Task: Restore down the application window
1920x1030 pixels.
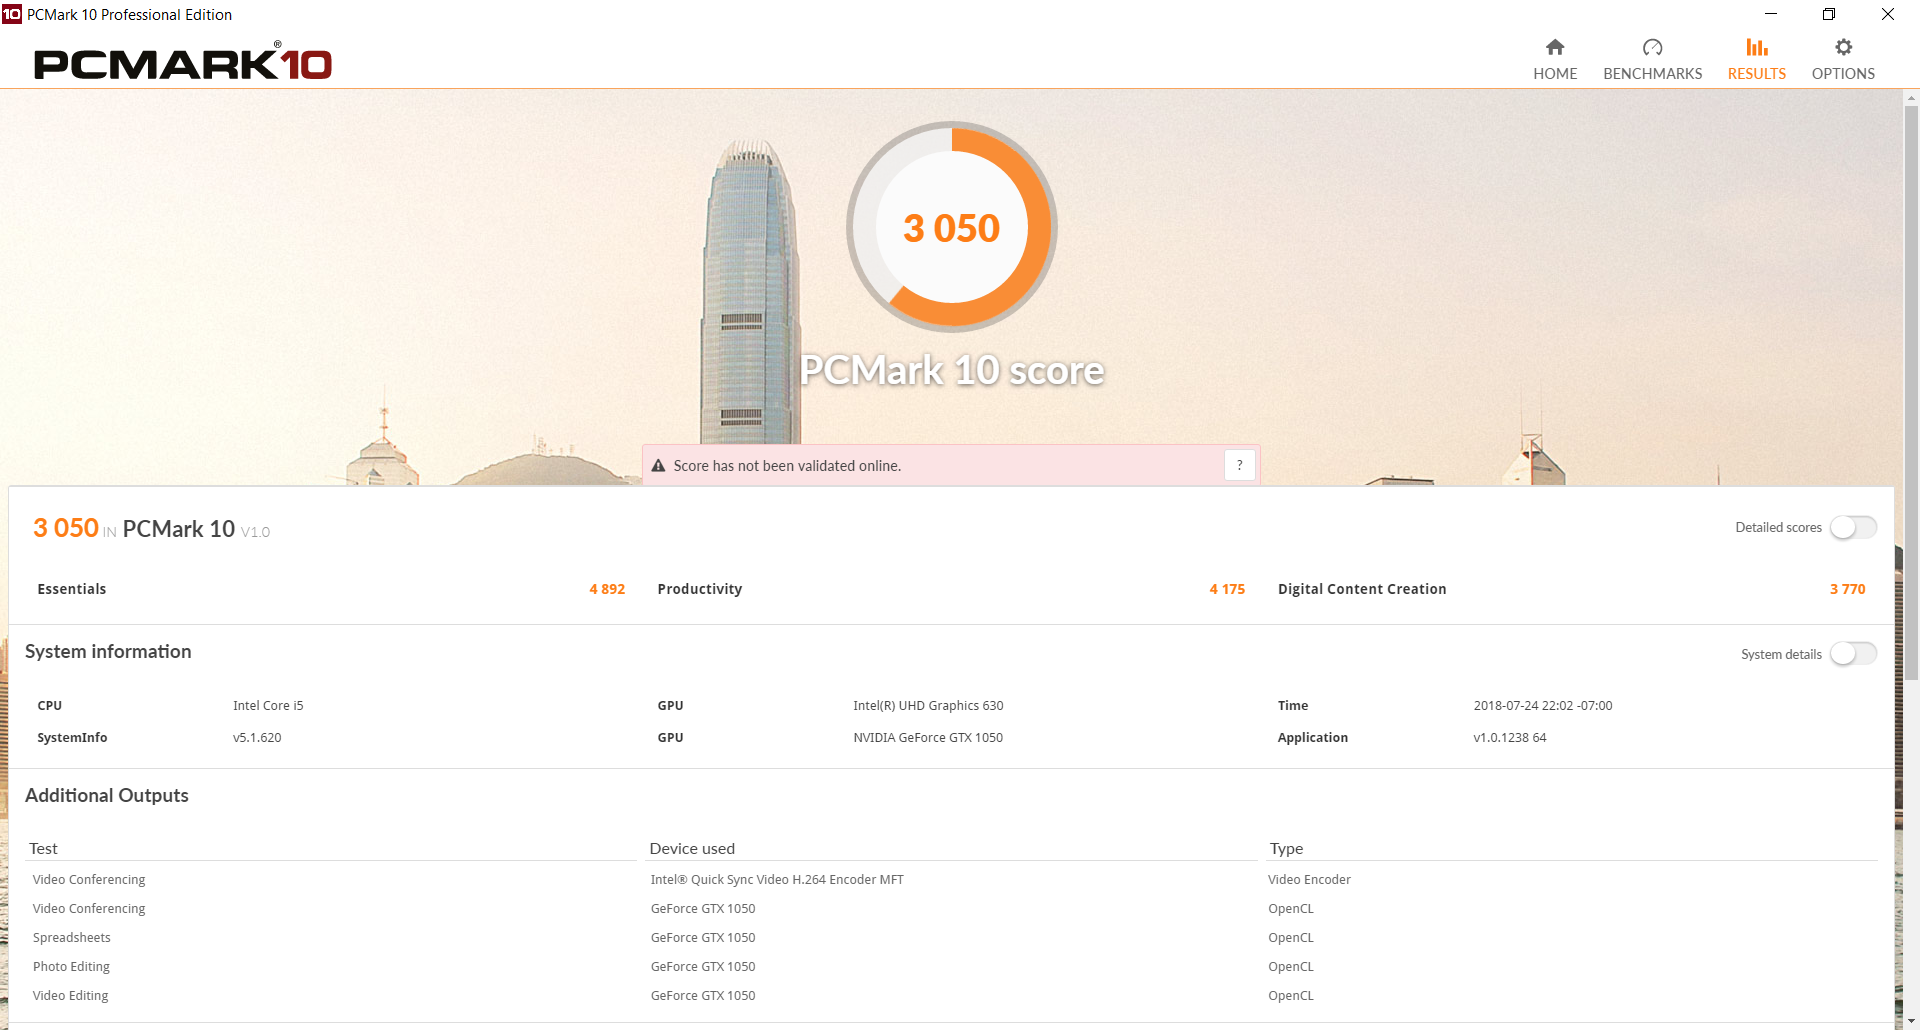Action: click(1829, 14)
